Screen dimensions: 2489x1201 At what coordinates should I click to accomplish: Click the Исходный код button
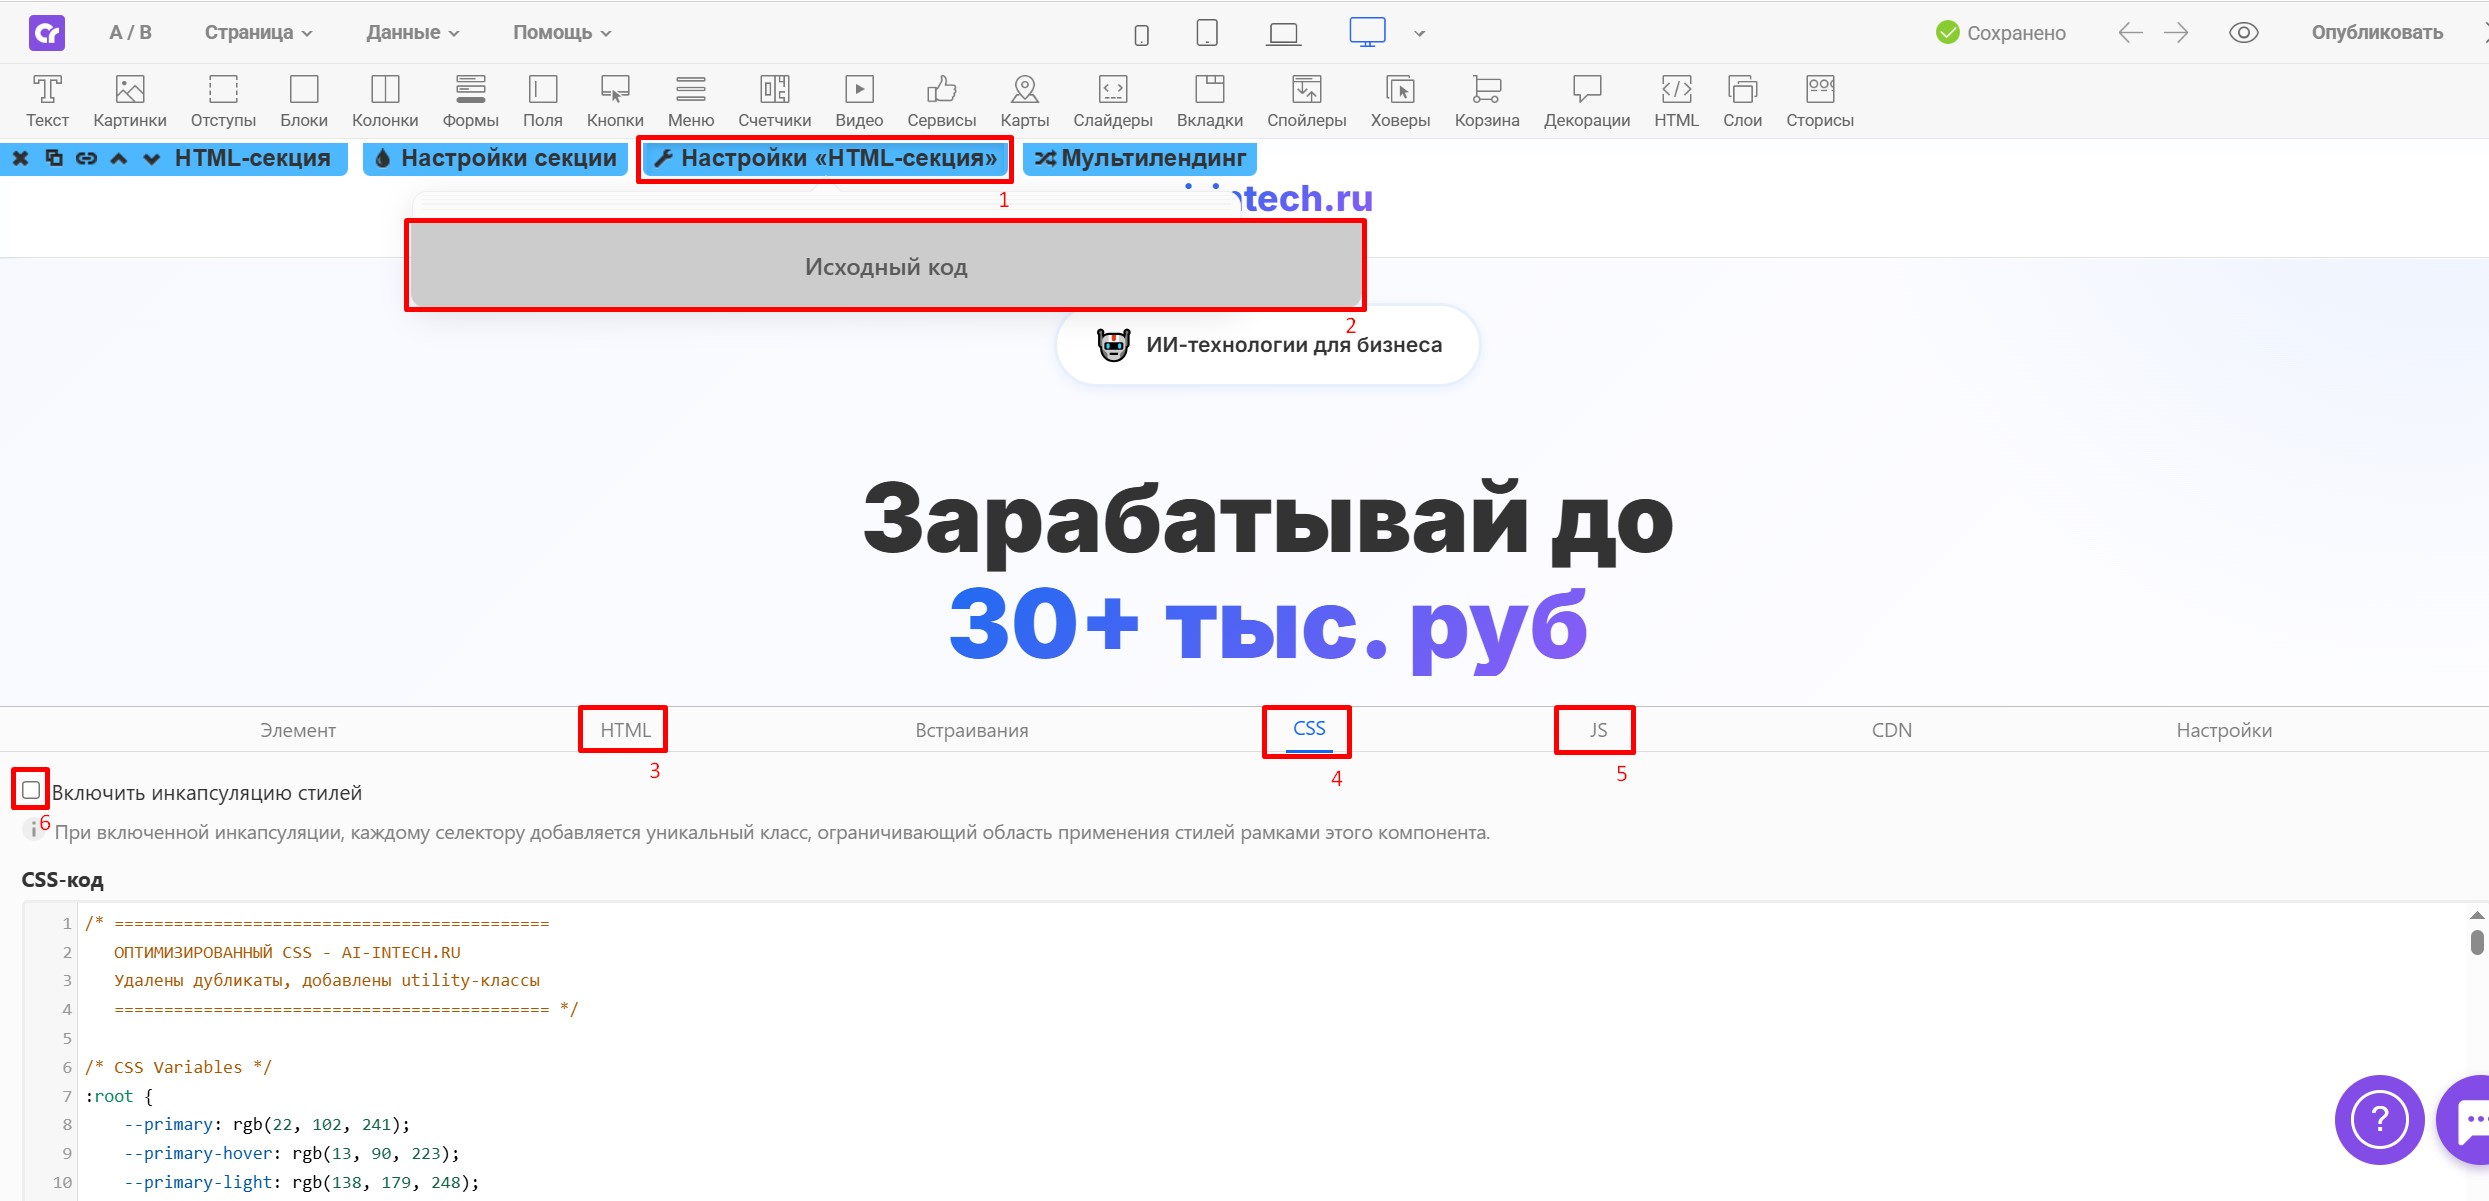pos(885,266)
